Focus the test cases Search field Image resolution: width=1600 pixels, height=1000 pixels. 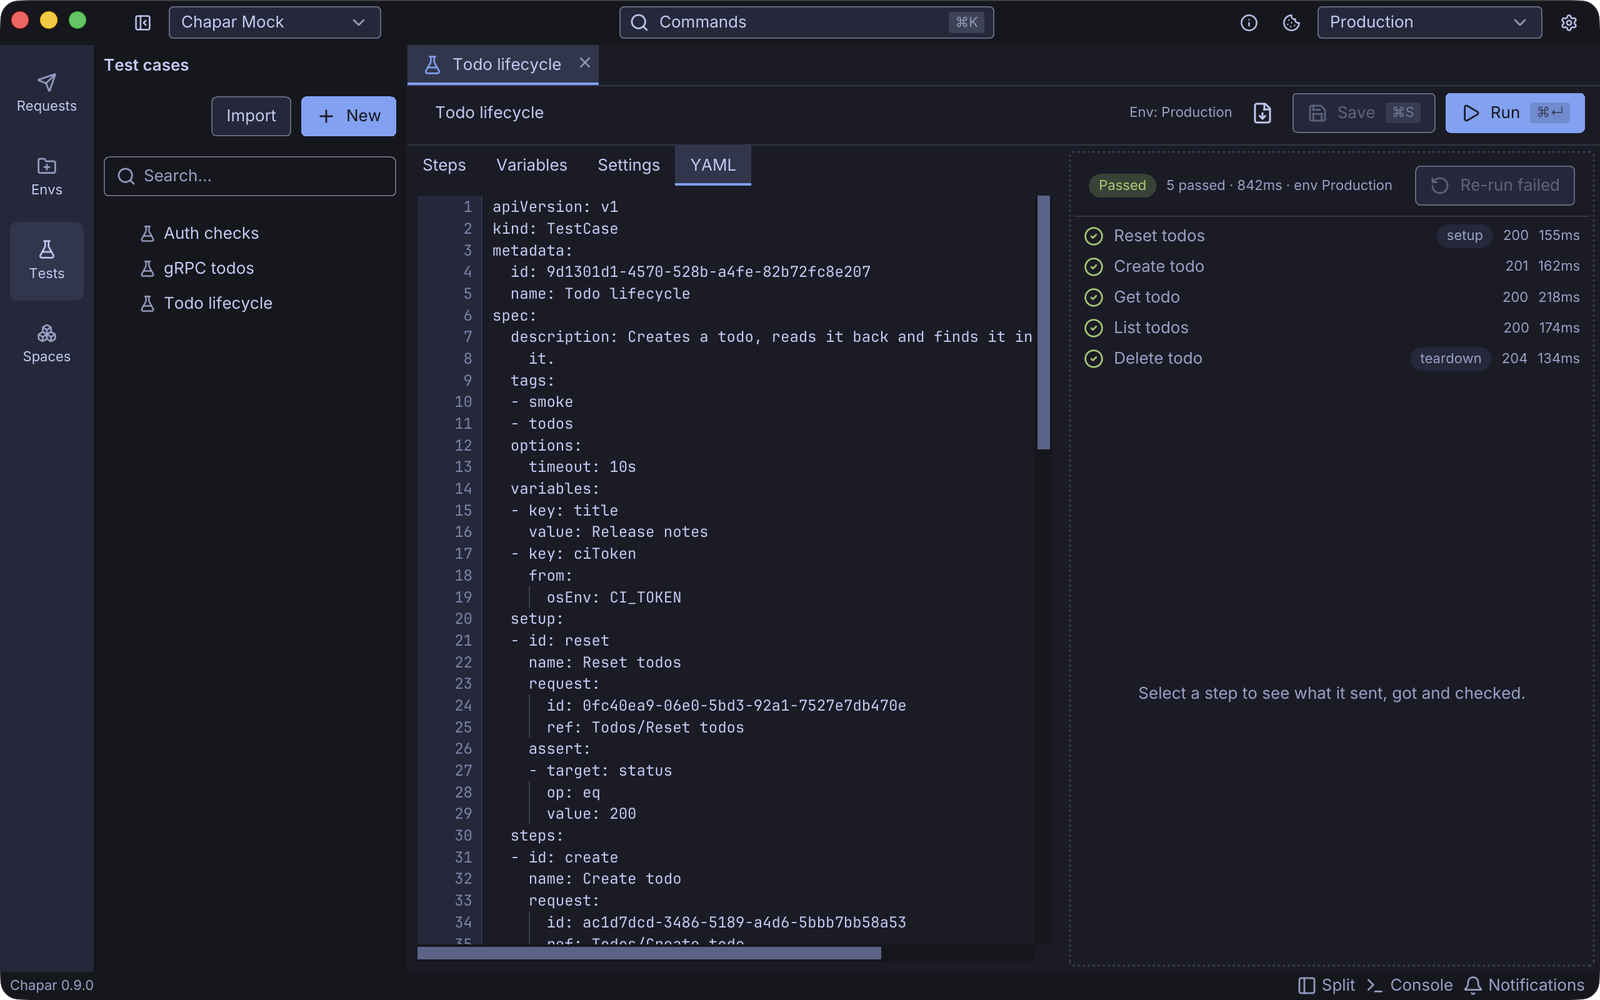pyautogui.click(x=250, y=176)
